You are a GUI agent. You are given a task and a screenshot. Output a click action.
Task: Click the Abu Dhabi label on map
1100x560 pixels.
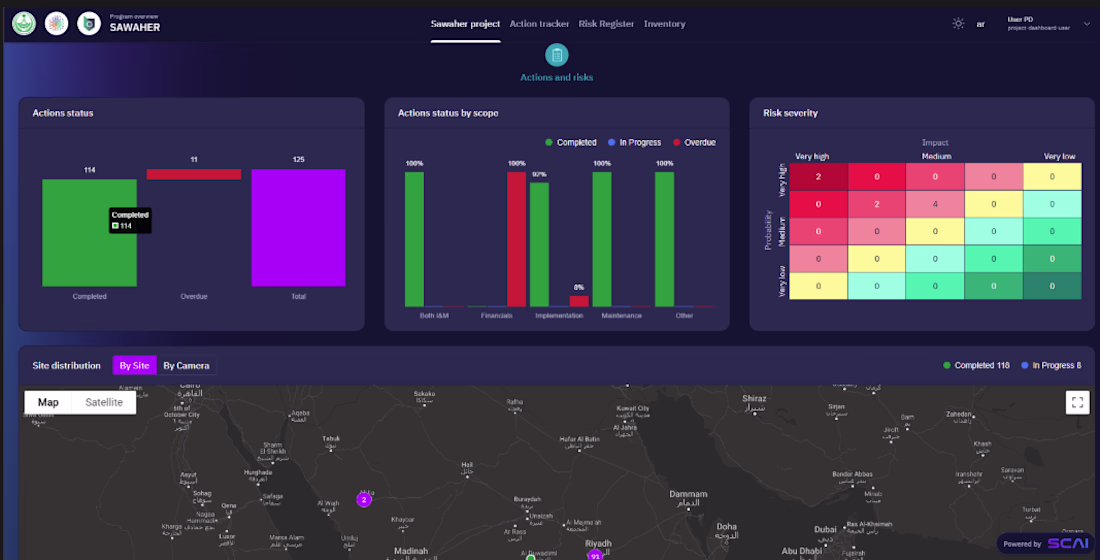802,552
